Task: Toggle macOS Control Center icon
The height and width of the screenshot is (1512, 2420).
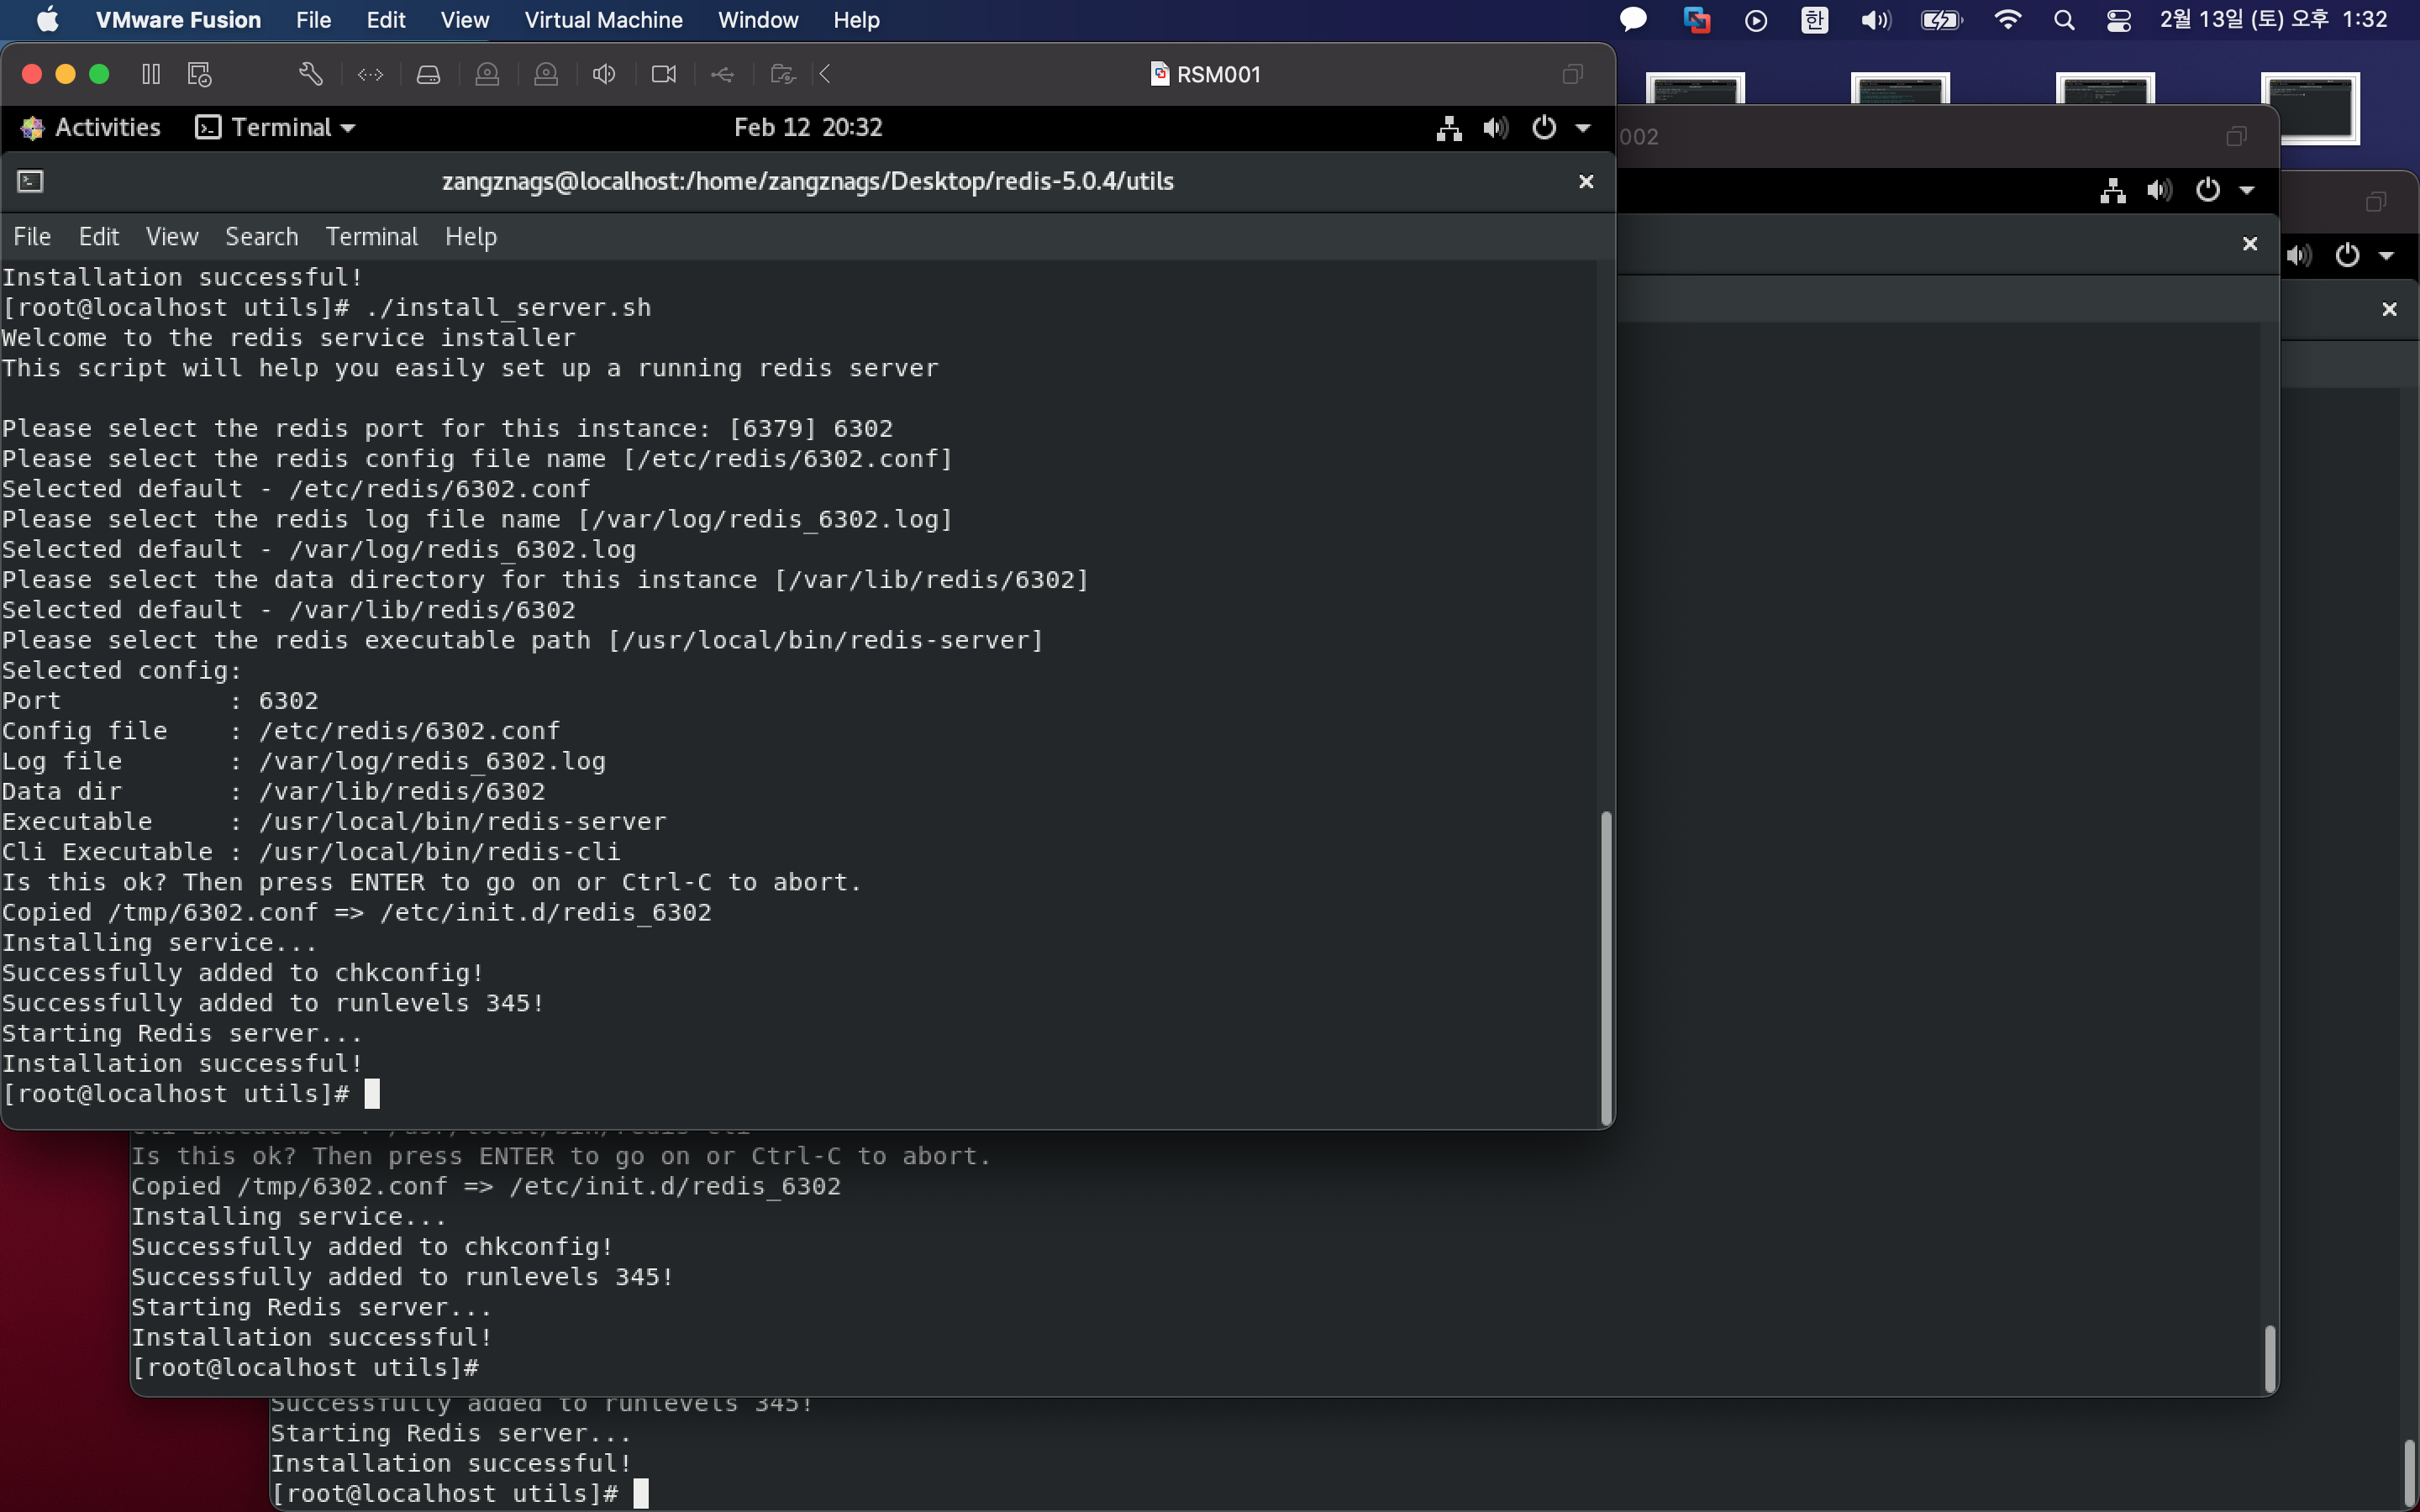Action: pyautogui.click(x=2118, y=20)
